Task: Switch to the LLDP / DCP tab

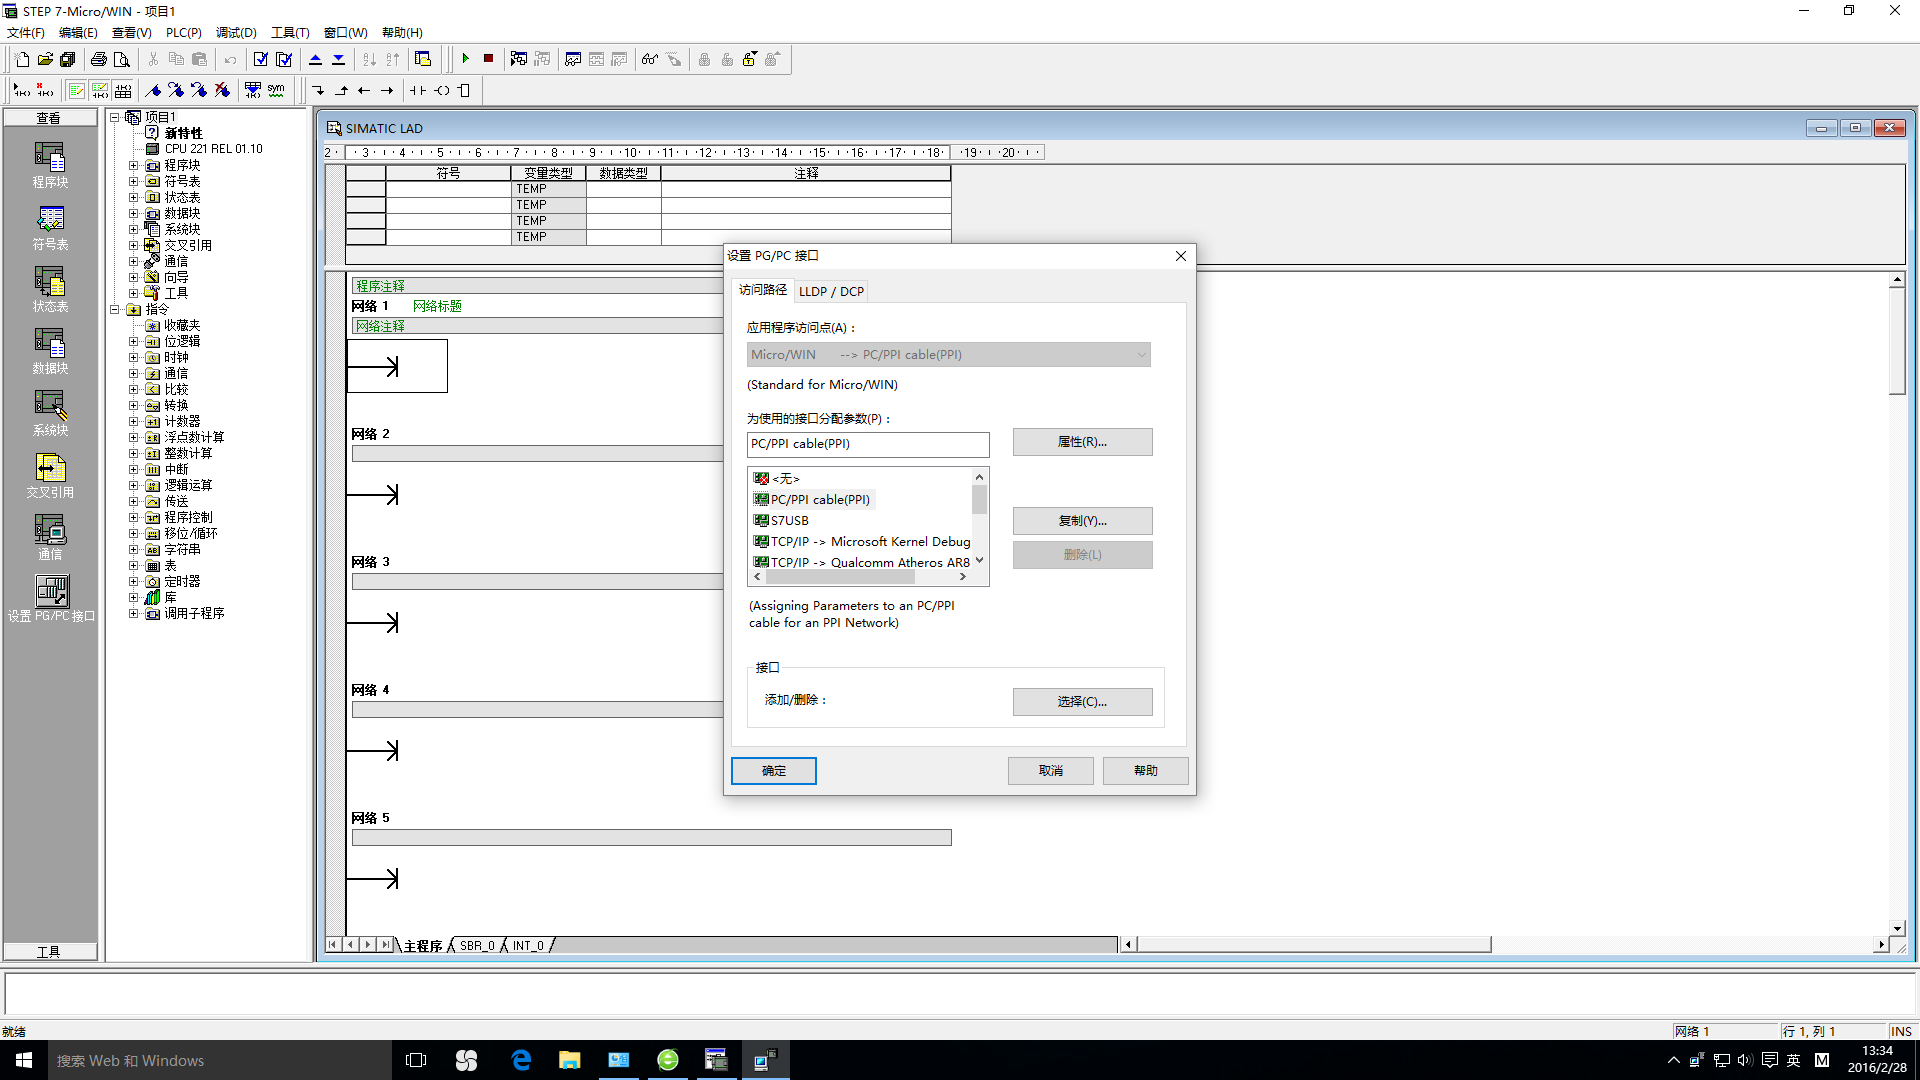Action: click(831, 292)
